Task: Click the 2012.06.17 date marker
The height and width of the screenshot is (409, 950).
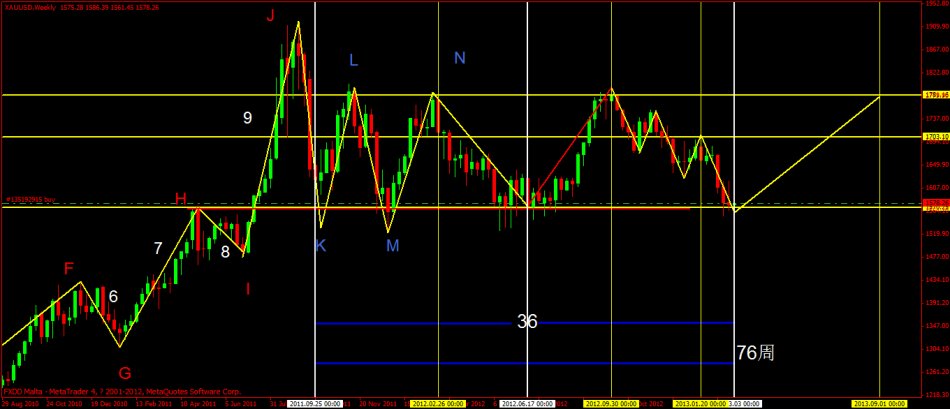Action: click(x=528, y=403)
